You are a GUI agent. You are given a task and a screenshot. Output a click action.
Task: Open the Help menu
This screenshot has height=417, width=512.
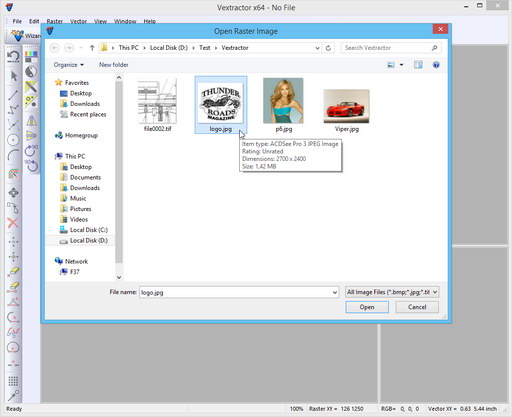coord(150,21)
